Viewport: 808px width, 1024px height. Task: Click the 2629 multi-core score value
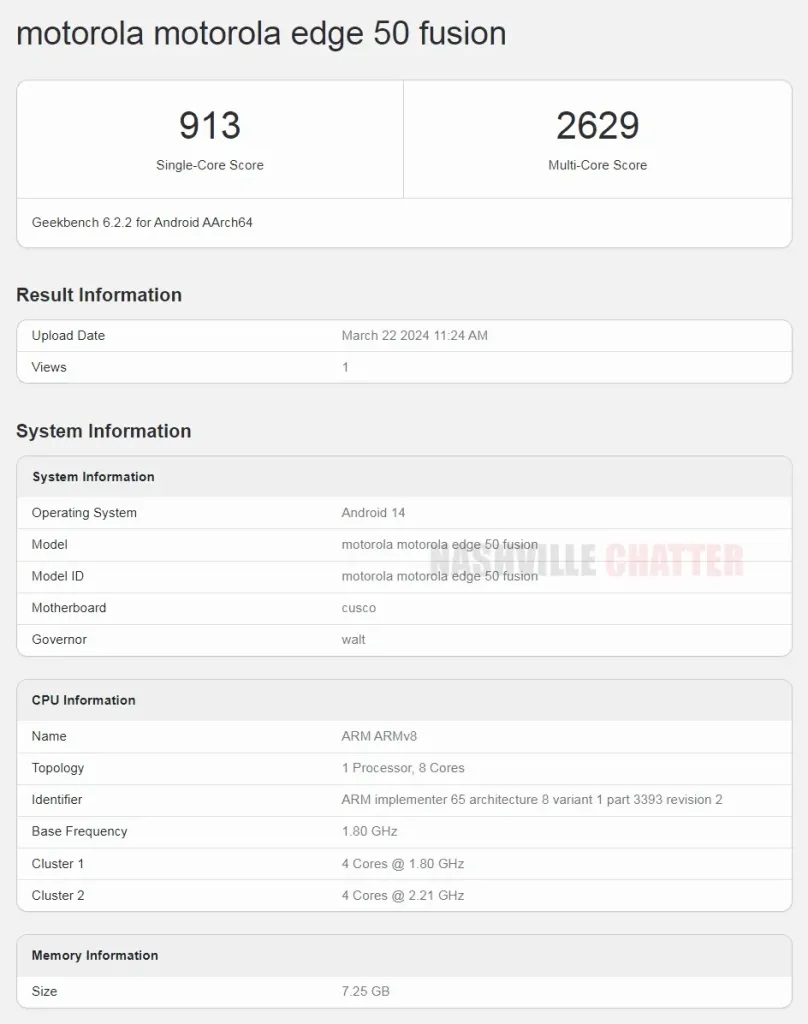click(x=597, y=125)
